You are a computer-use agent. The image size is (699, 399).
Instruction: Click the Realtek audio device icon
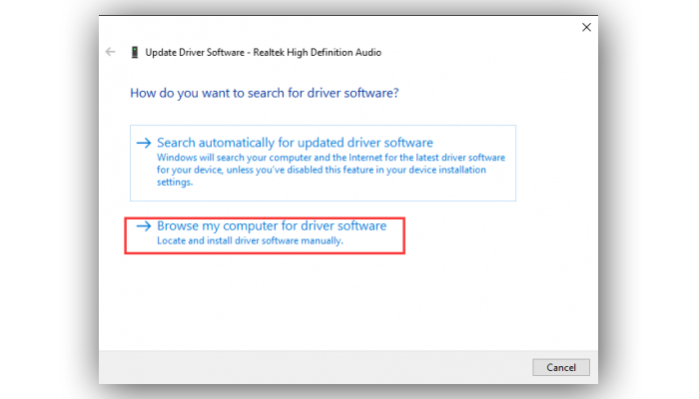[x=134, y=53]
